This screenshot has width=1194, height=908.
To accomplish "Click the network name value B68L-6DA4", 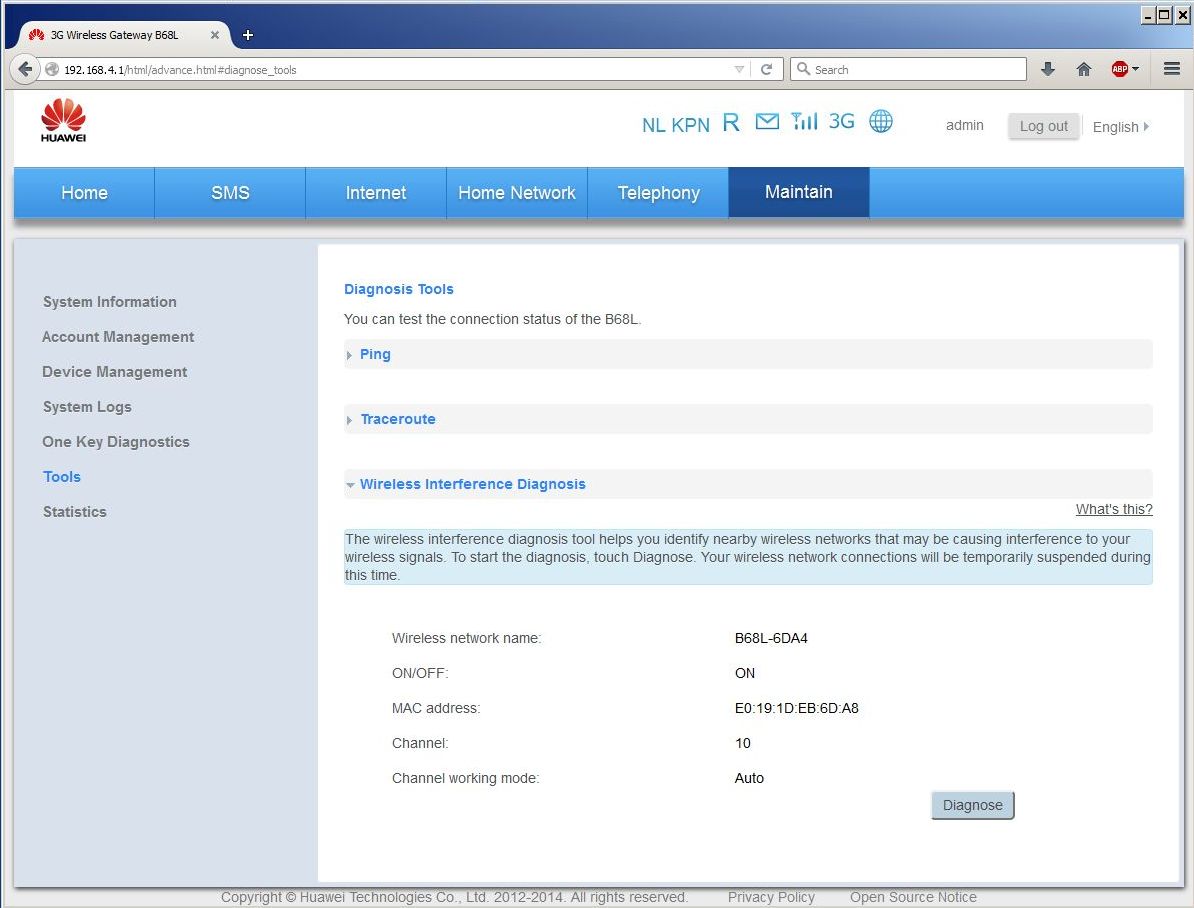I will tap(771, 638).
